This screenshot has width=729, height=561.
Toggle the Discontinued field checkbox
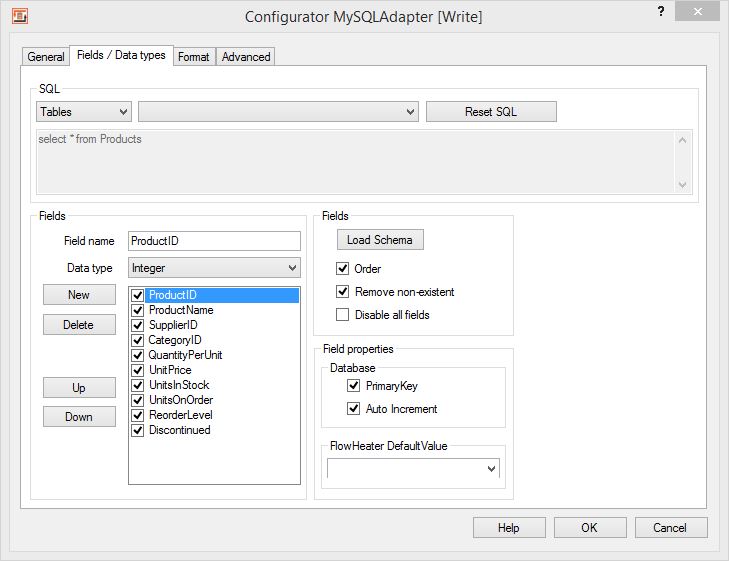(138, 430)
